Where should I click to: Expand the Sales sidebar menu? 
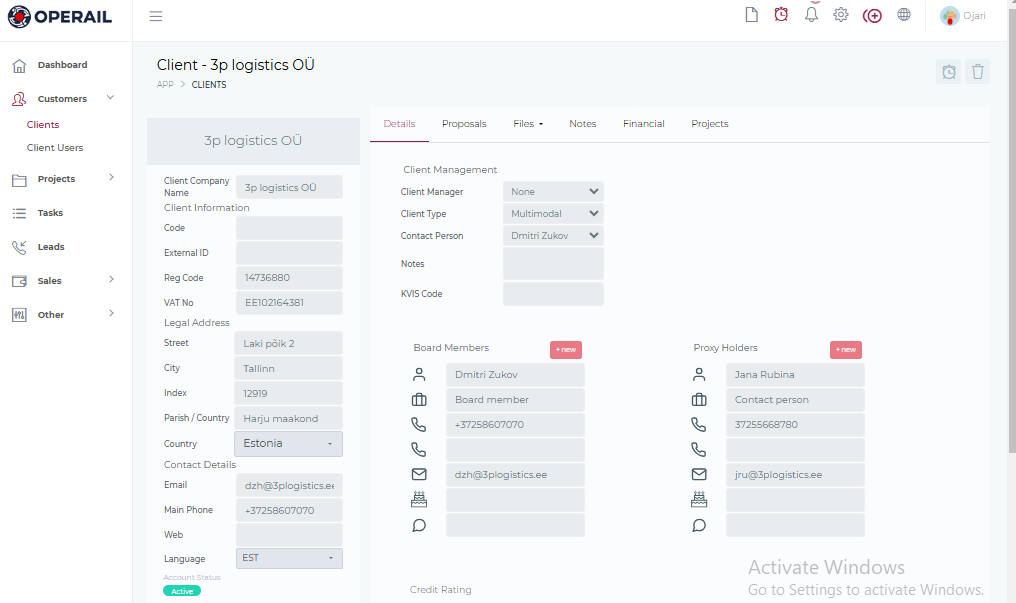pyautogui.click(x=64, y=281)
